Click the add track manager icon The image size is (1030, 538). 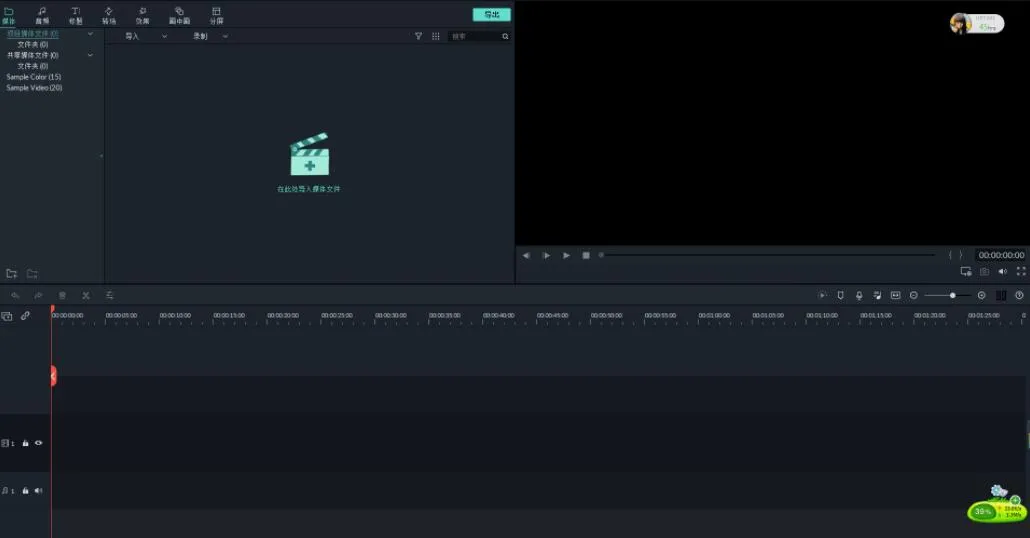(7, 316)
